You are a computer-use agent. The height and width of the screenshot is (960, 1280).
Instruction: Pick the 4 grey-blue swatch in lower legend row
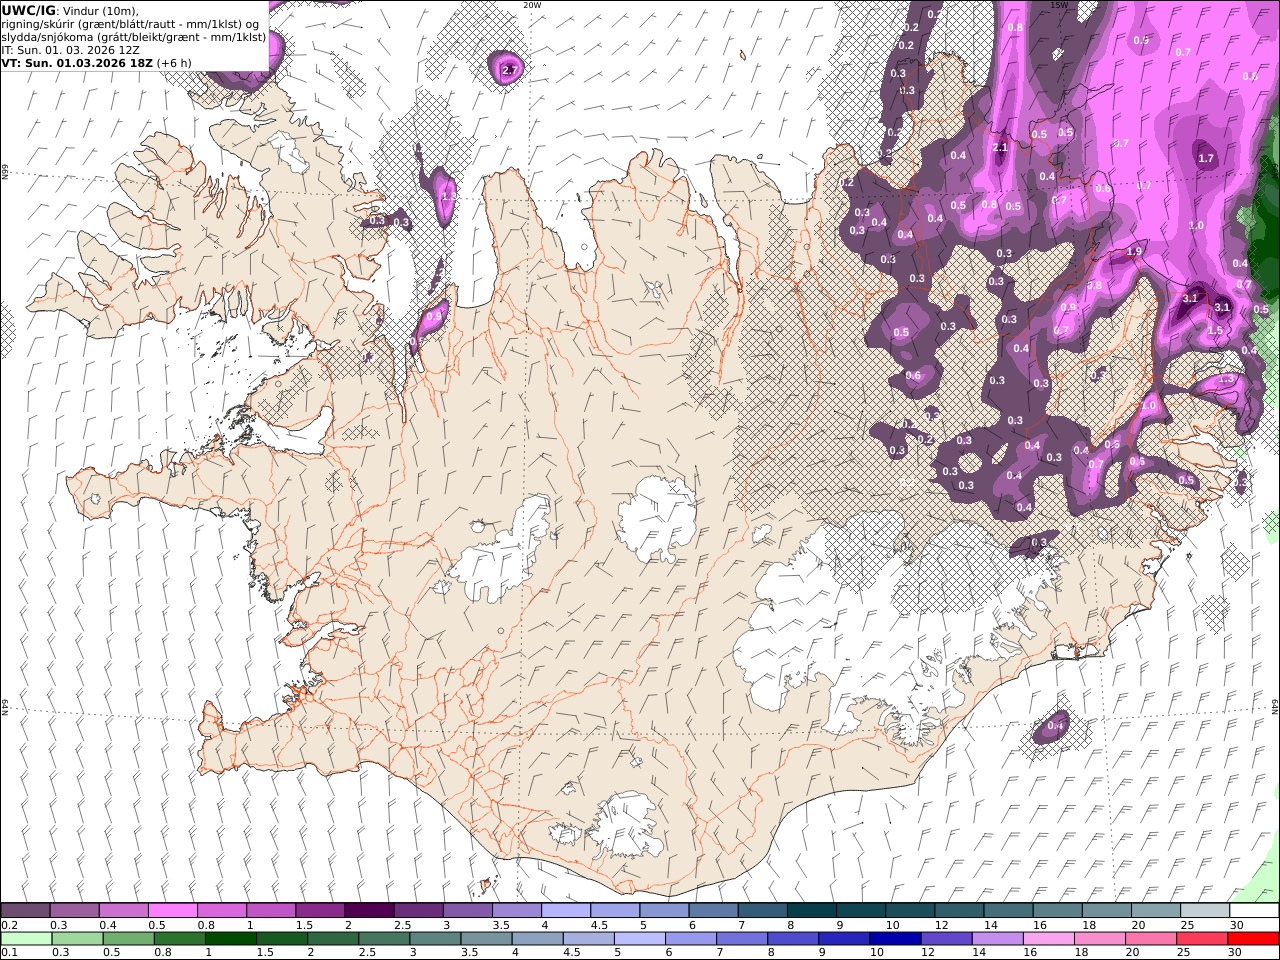tap(538, 939)
